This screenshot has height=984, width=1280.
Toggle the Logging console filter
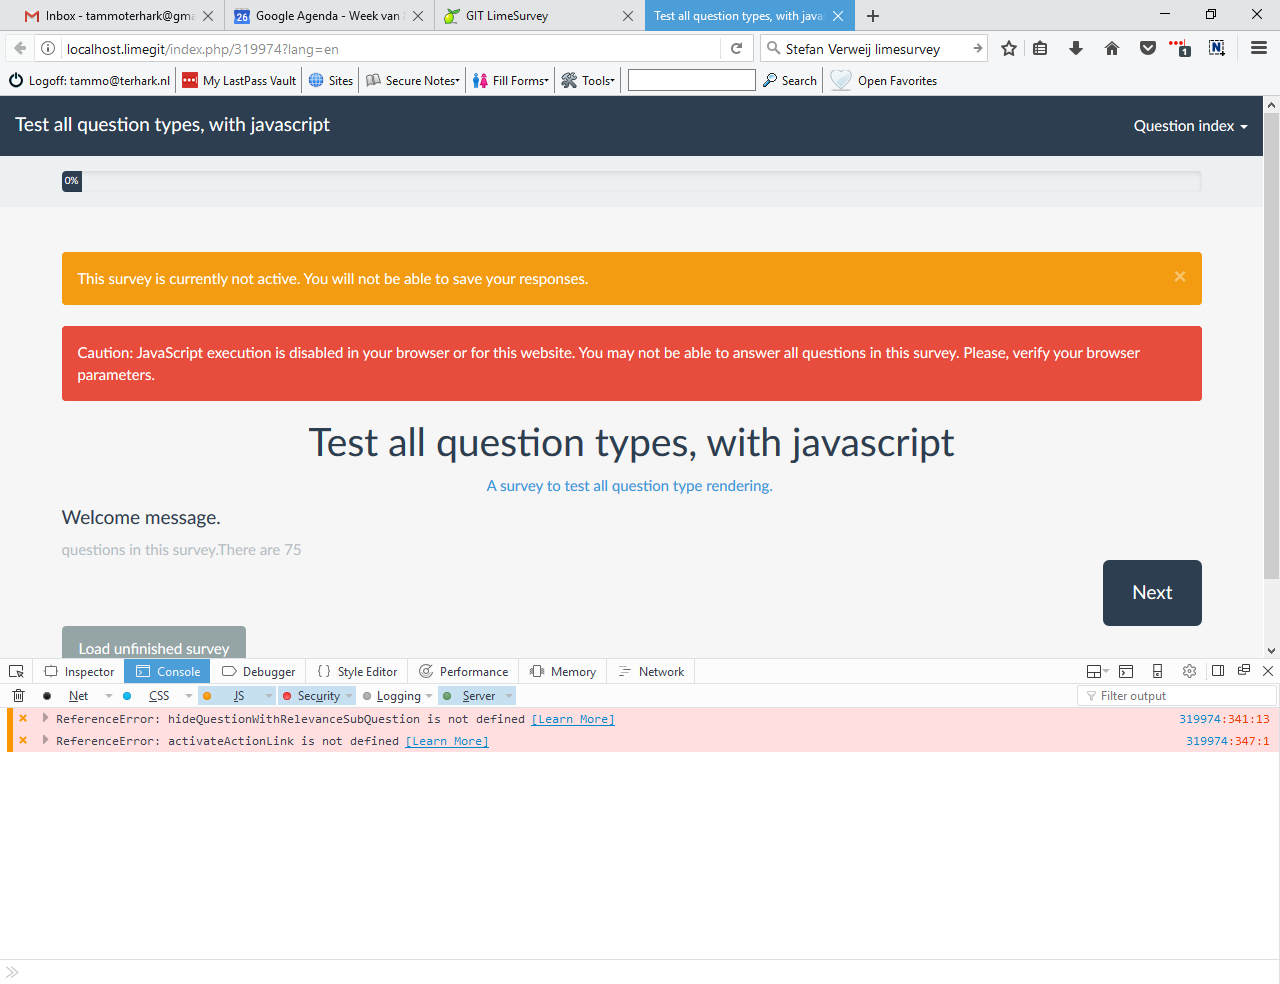click(x=398, y=696)
